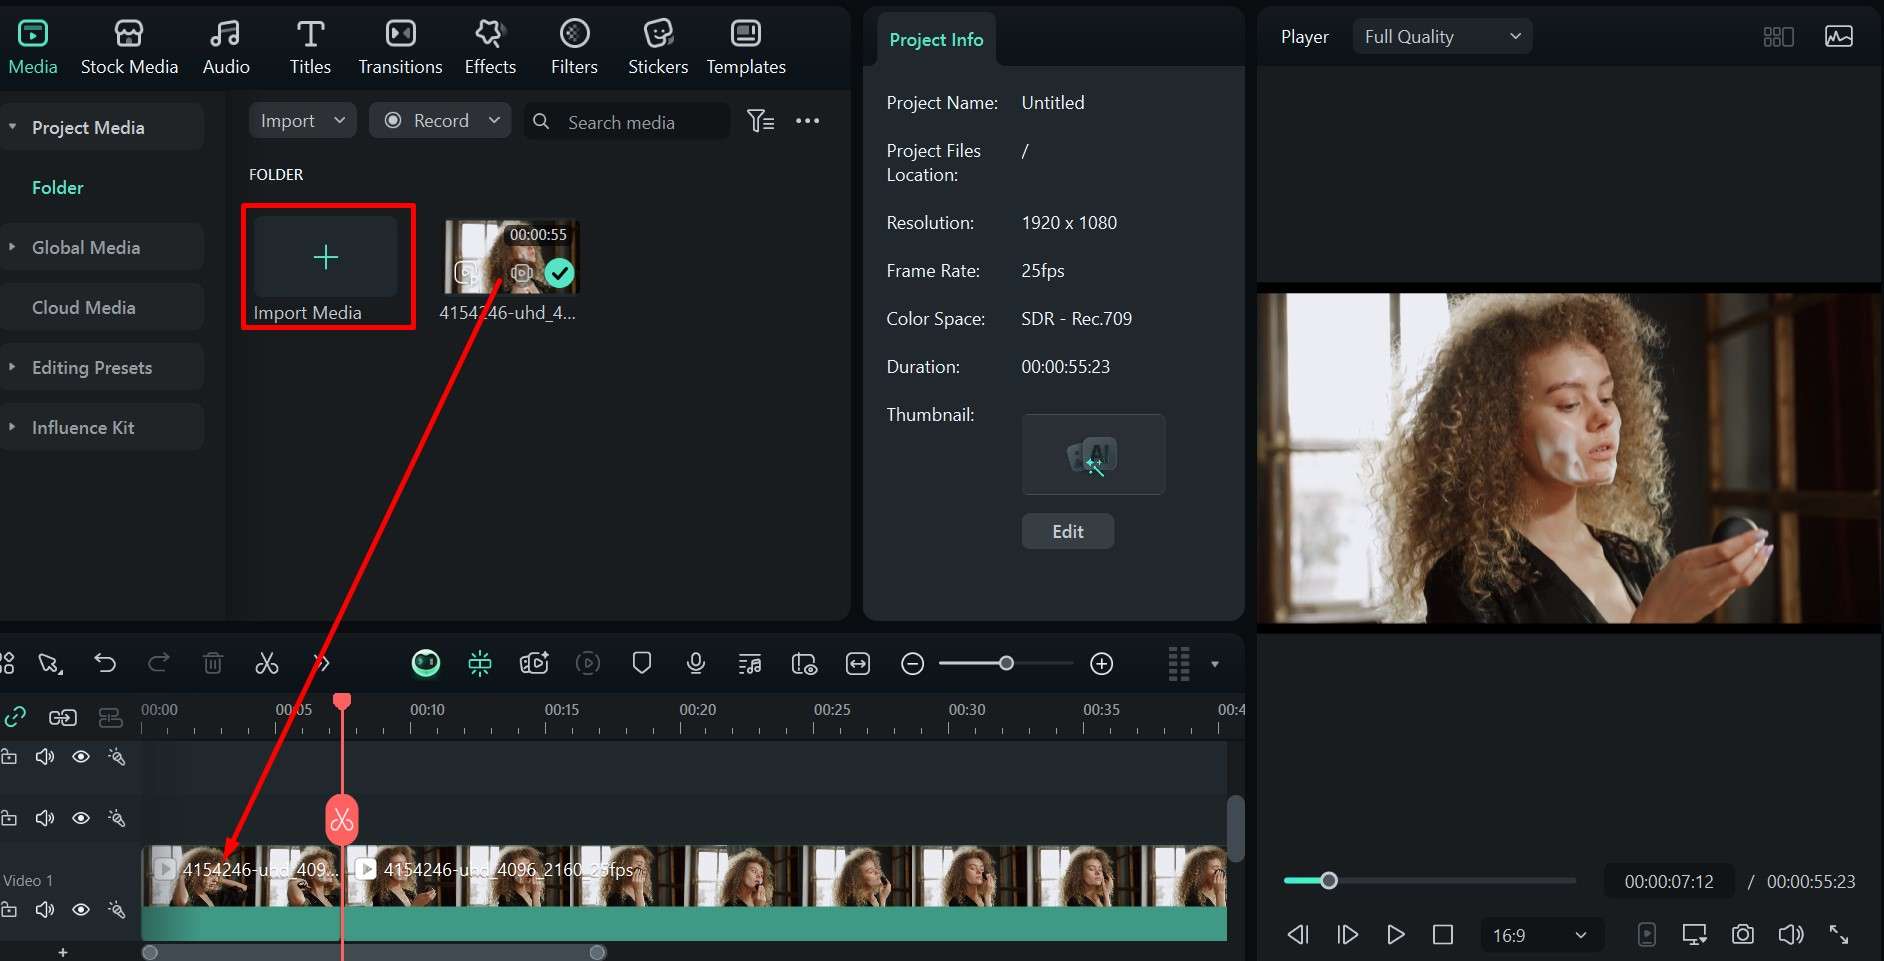The width and height of the screenshot is (1884, 961).
Task: Mute the top timeline track
Action: coord(45,757)
